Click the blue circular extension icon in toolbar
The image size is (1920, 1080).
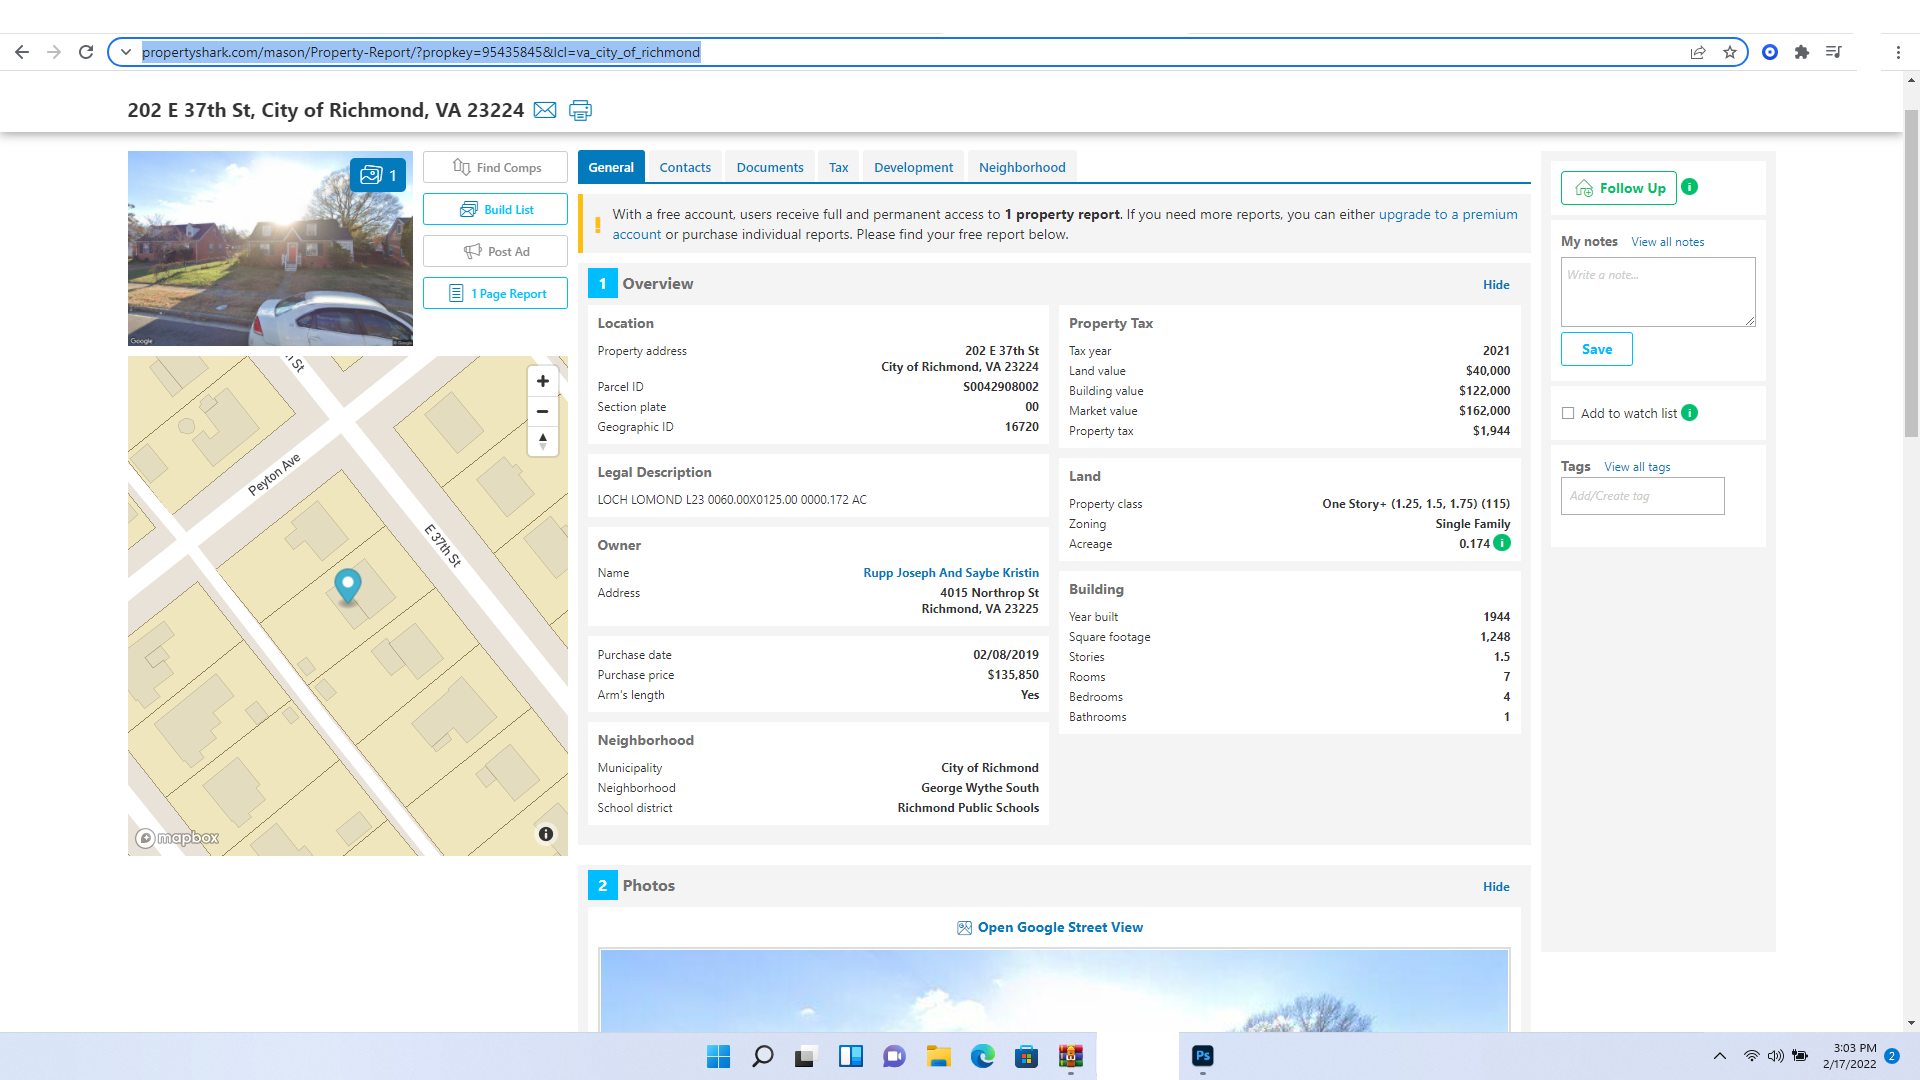[1770, 52]
